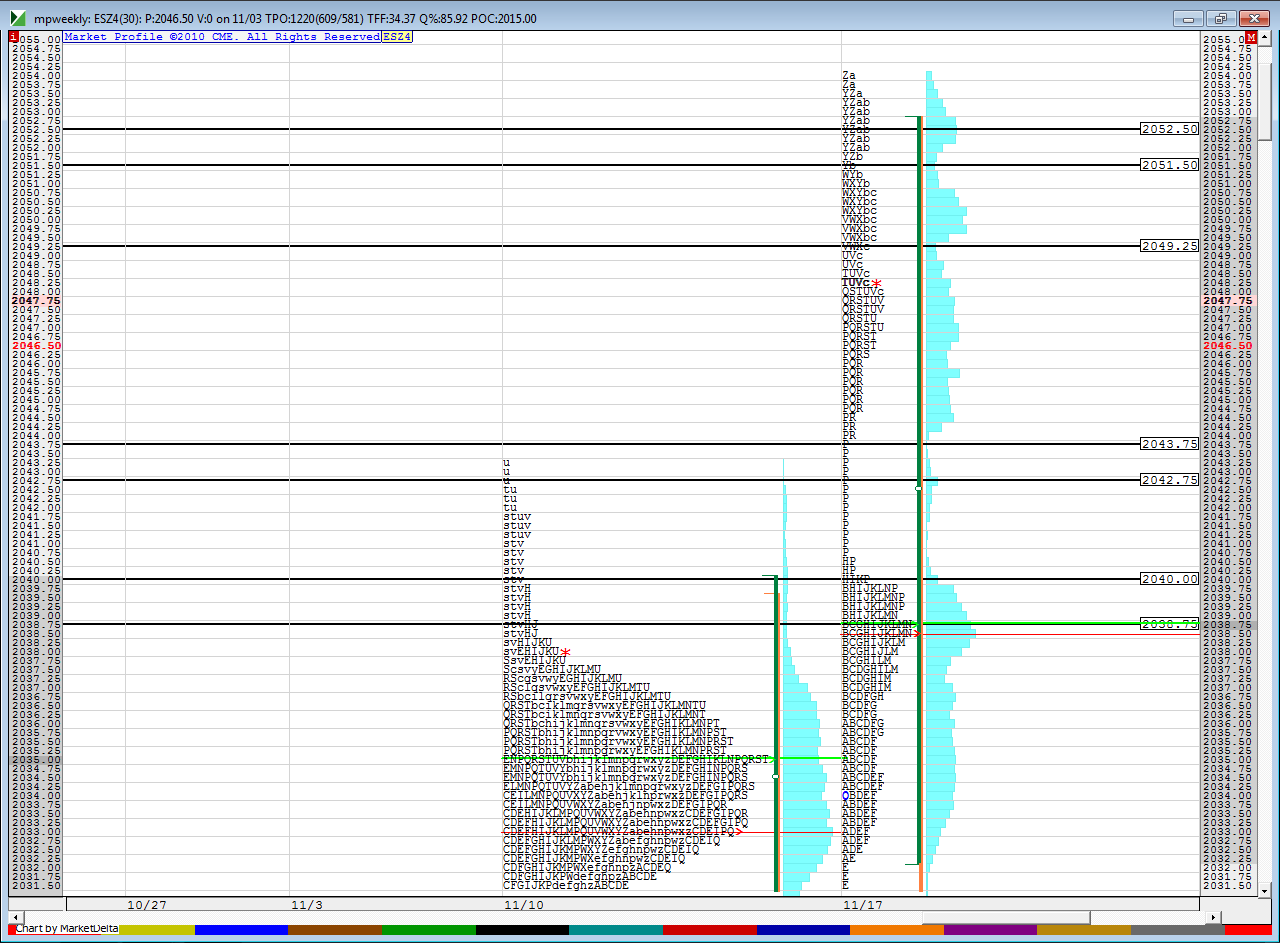Image resolution: width=1280 pixels, height=943 pixels.
Task: Click the green-boxed 2038.75 price level label
Action: tap(1169, 623)
